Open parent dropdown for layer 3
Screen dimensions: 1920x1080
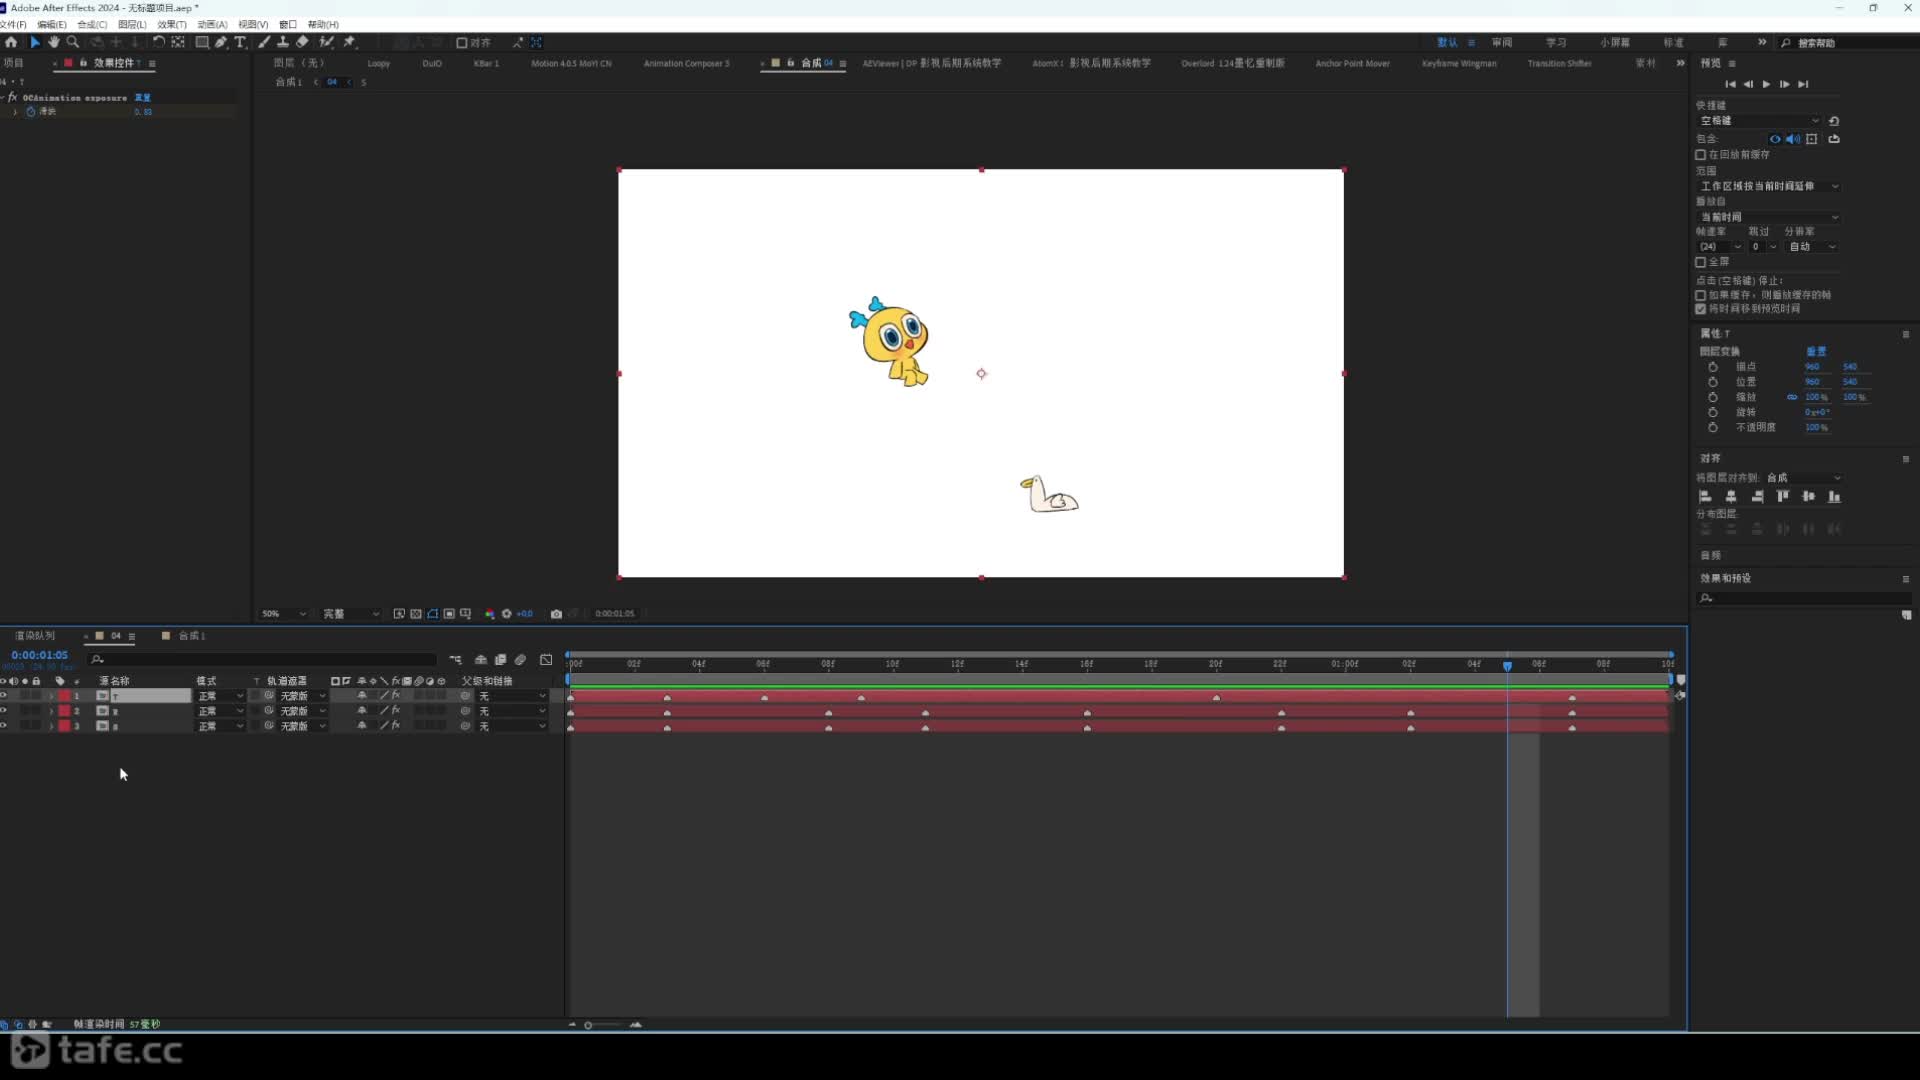pos(512,726)
